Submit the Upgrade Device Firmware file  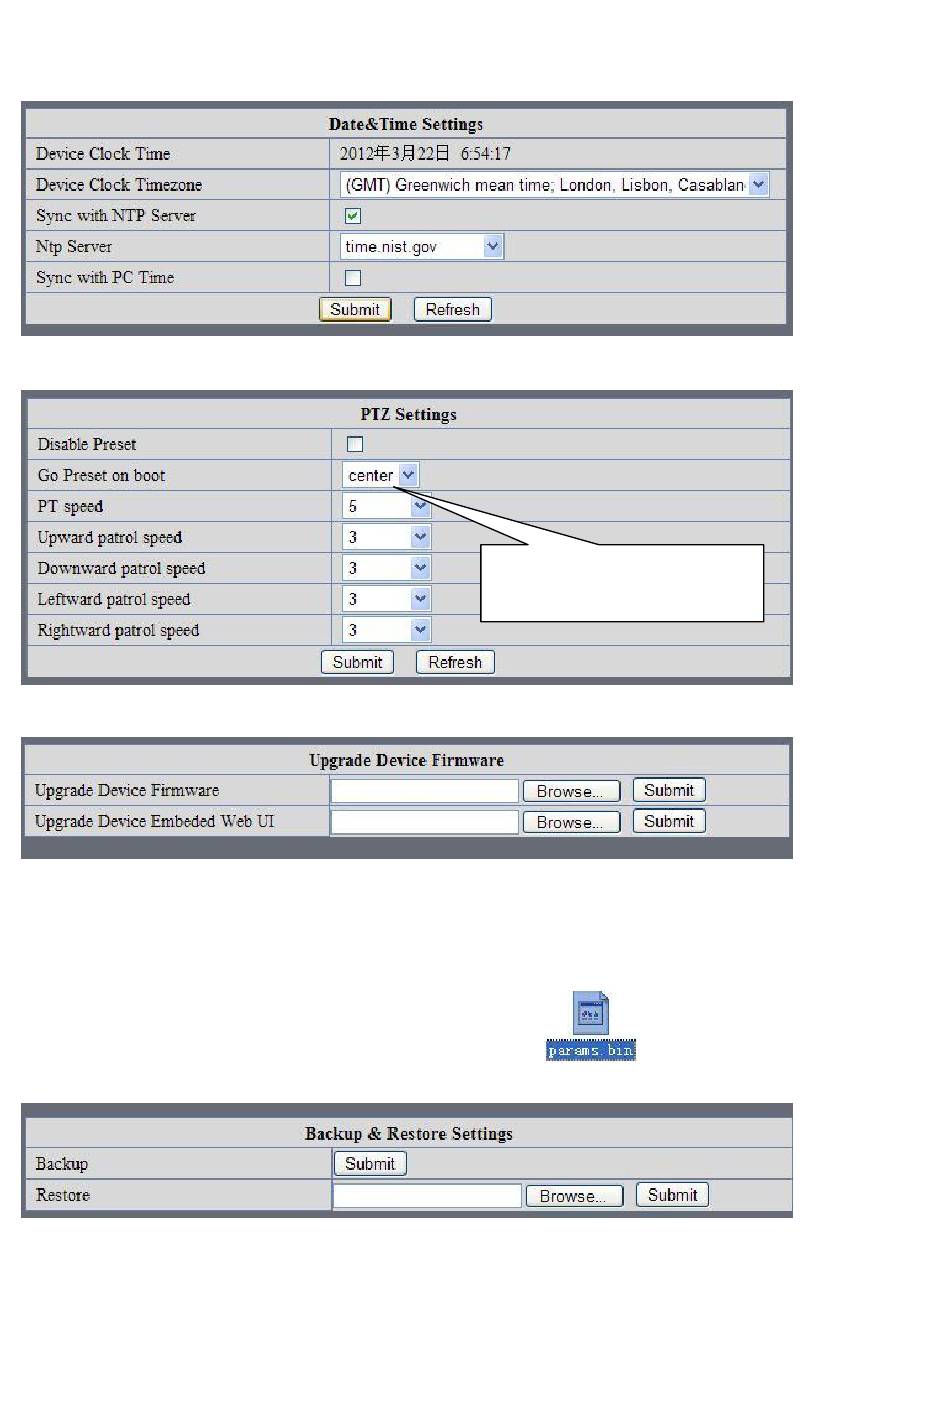click(669, 790)
